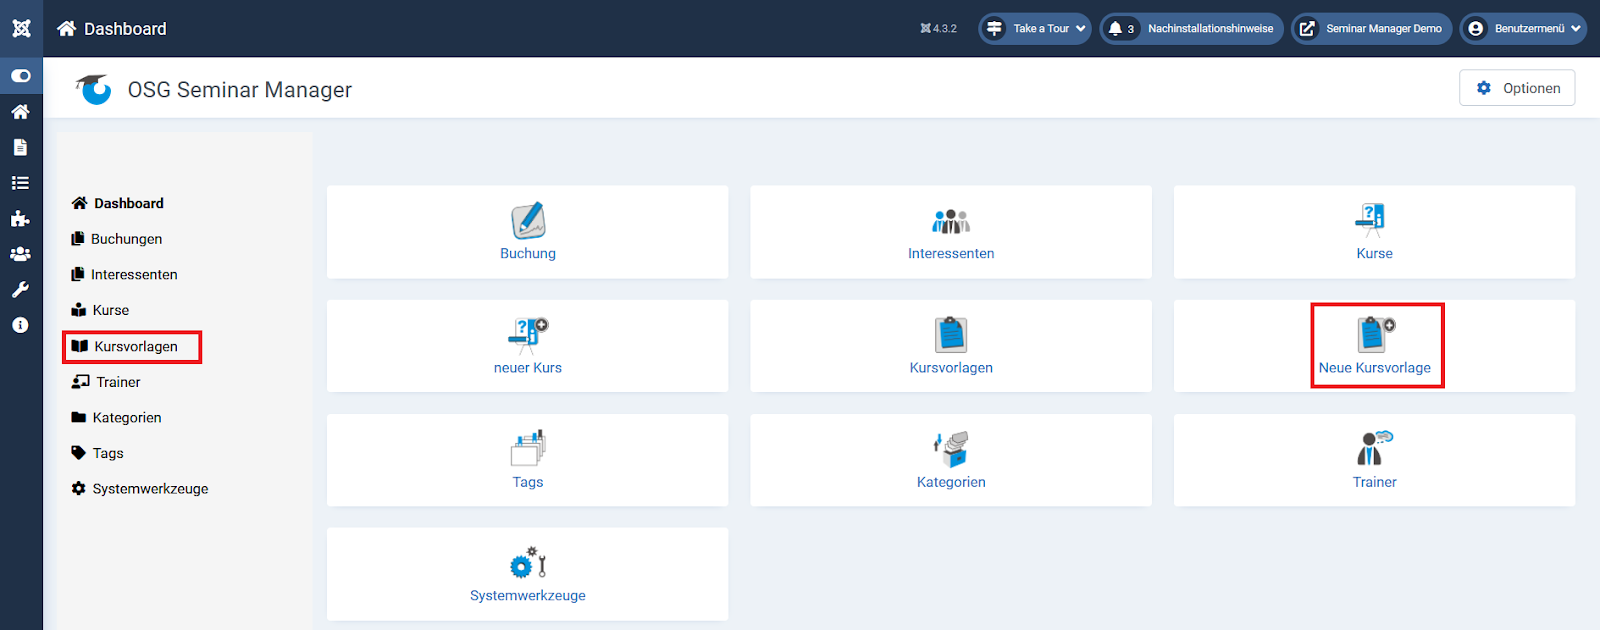Click the external link icon for Demo
This screenshot has height=630, width=1600.
coord(1307,28)
